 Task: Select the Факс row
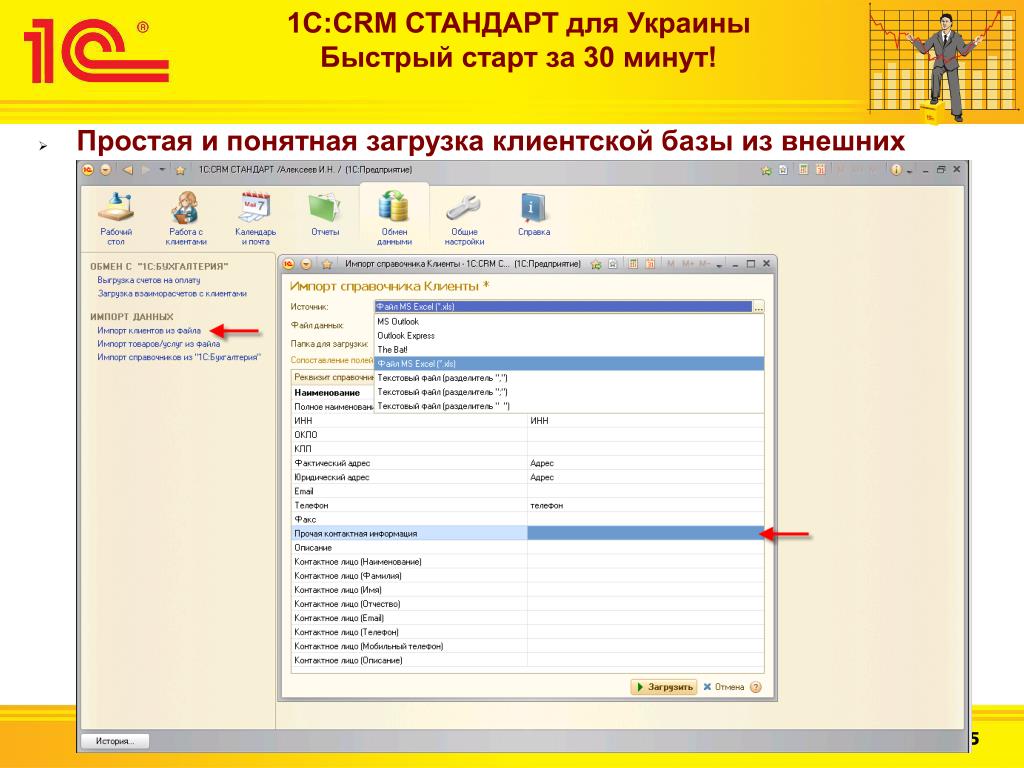527,520
